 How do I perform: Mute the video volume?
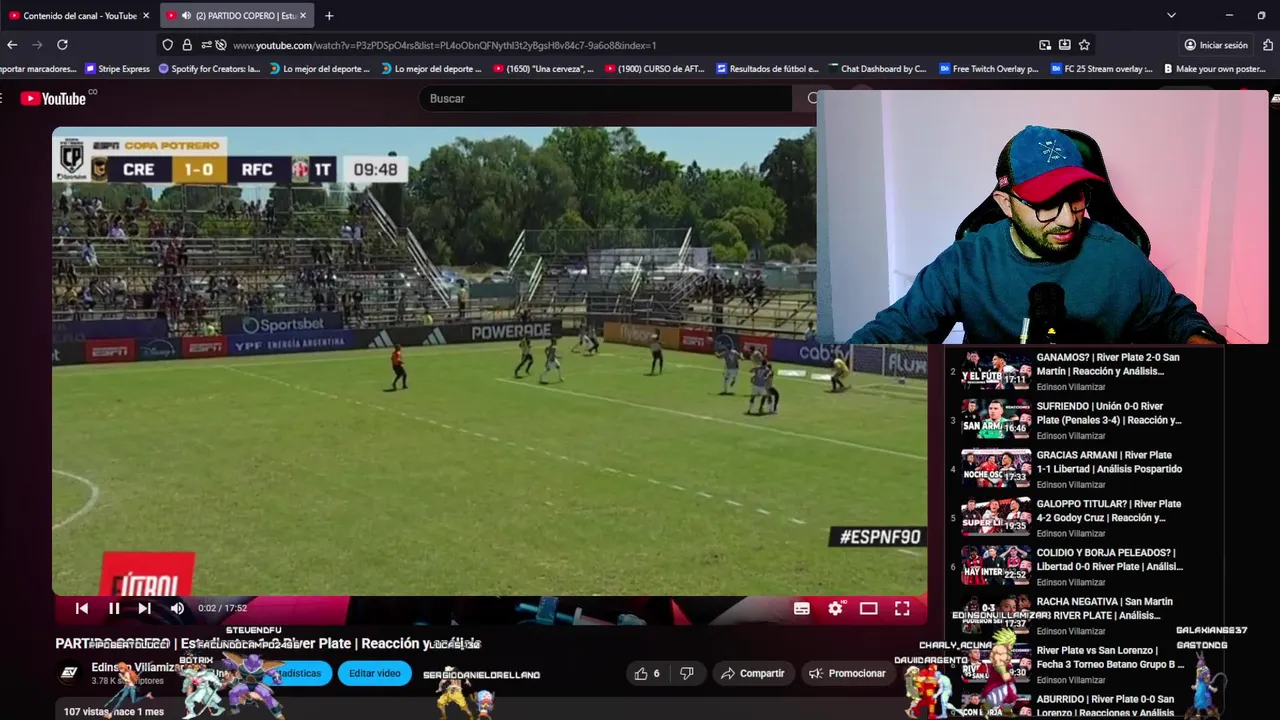click(177, 608)
